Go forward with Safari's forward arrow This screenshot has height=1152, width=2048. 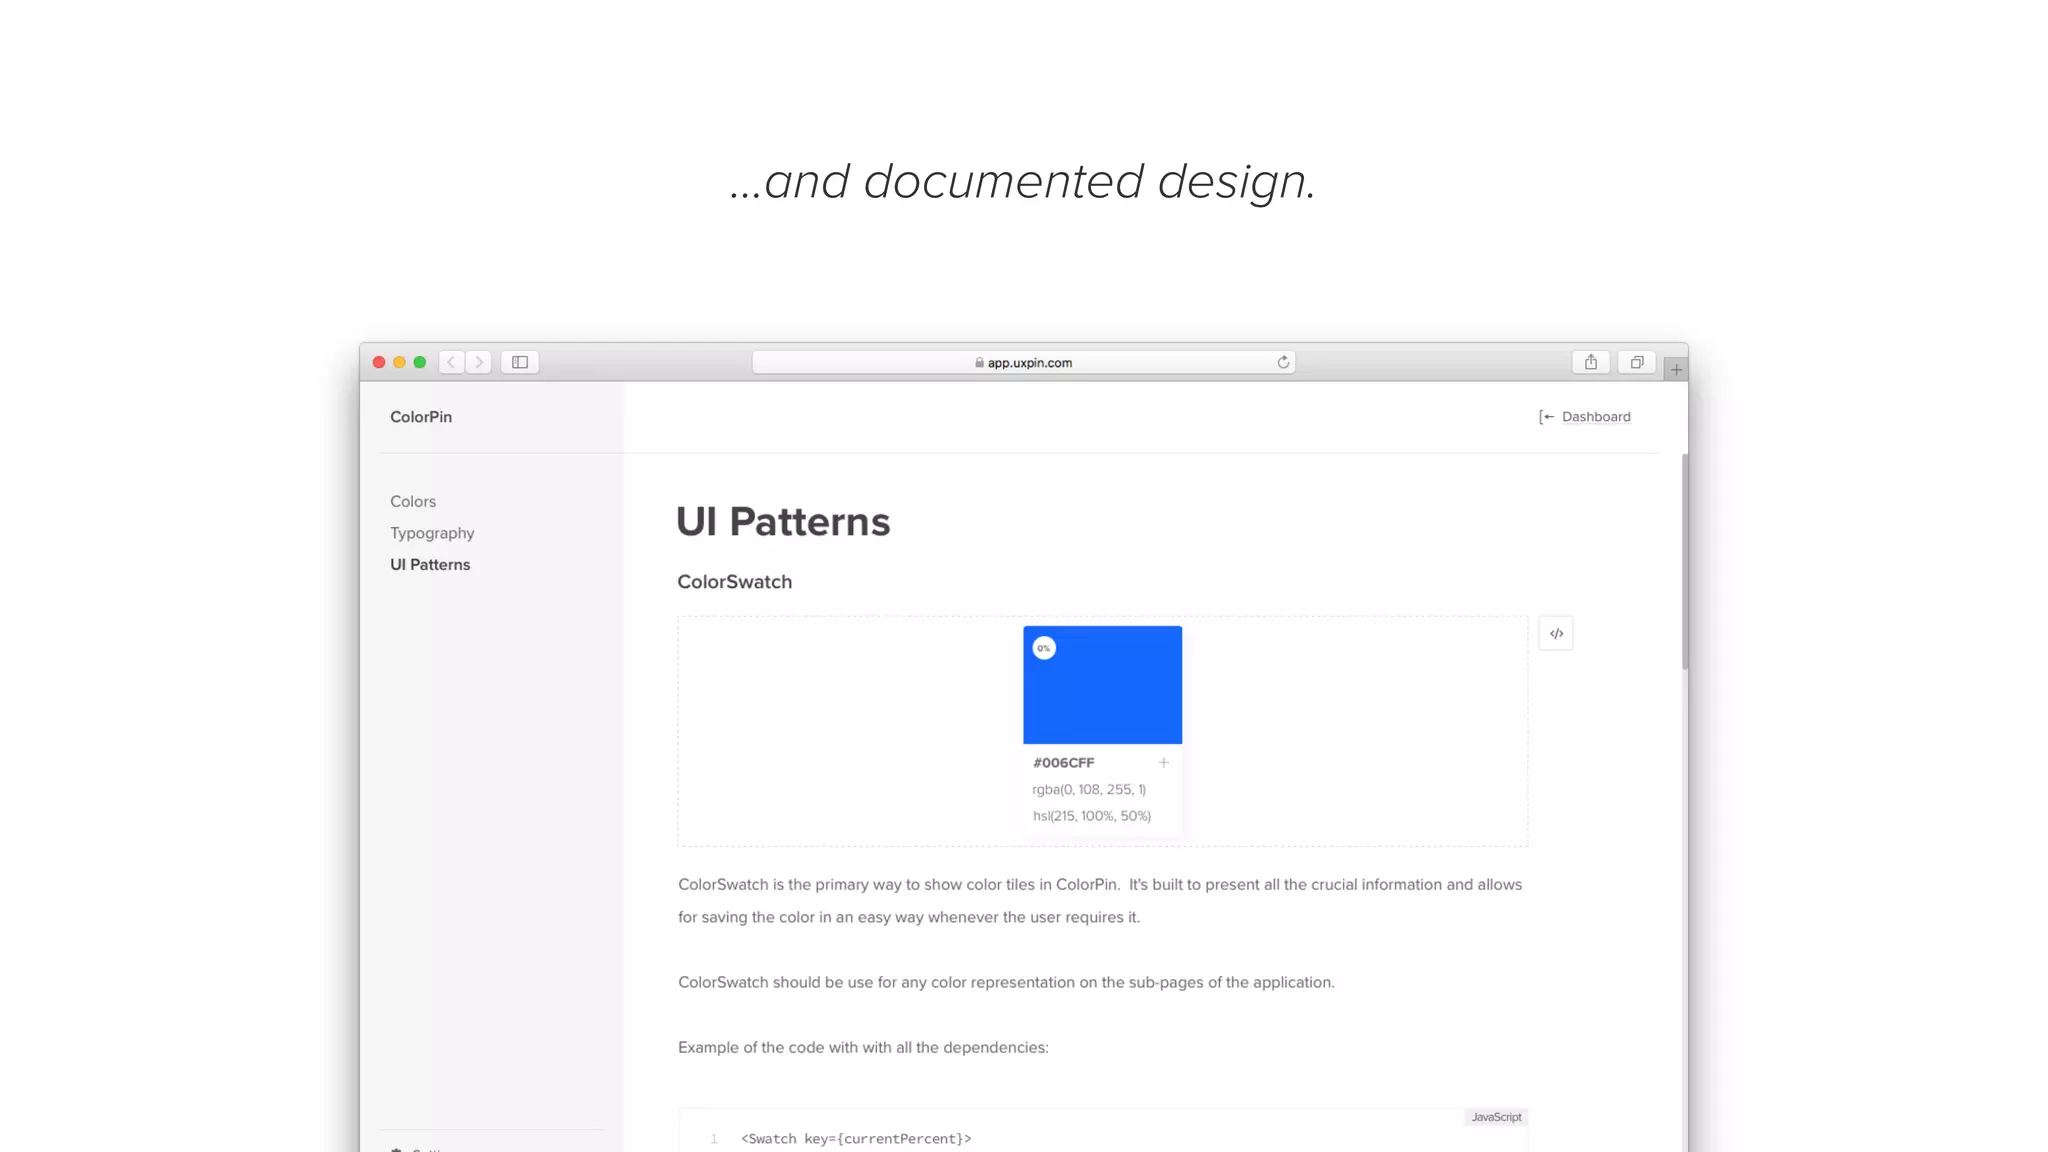click(x=479, y=362)
